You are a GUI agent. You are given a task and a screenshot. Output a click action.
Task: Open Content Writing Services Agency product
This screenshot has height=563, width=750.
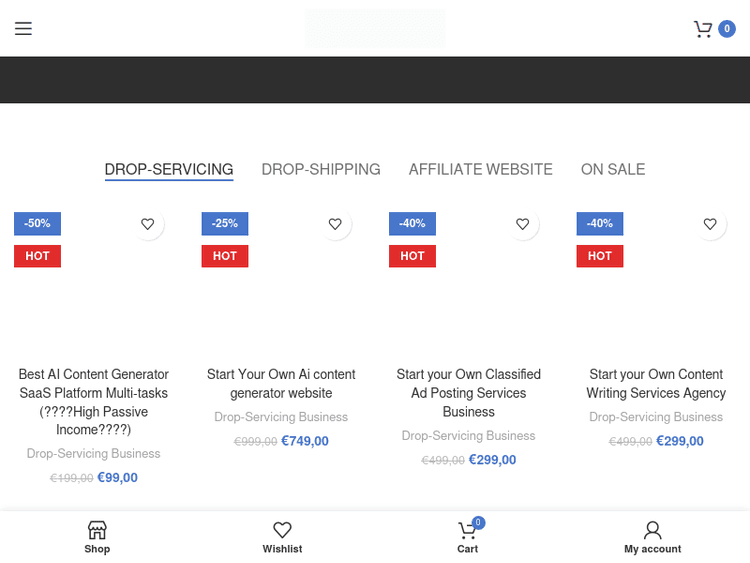pos(656,383)
